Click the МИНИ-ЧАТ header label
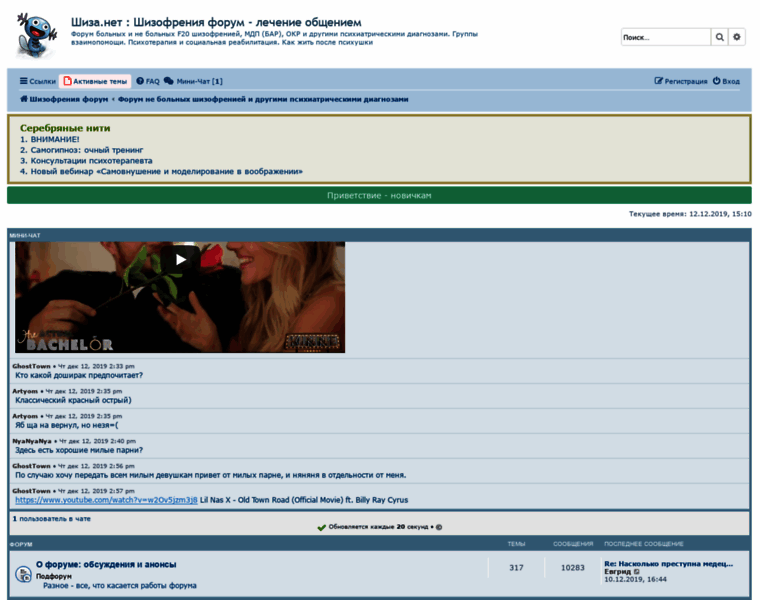The image size is (760, 600). (x=25, y=236)
